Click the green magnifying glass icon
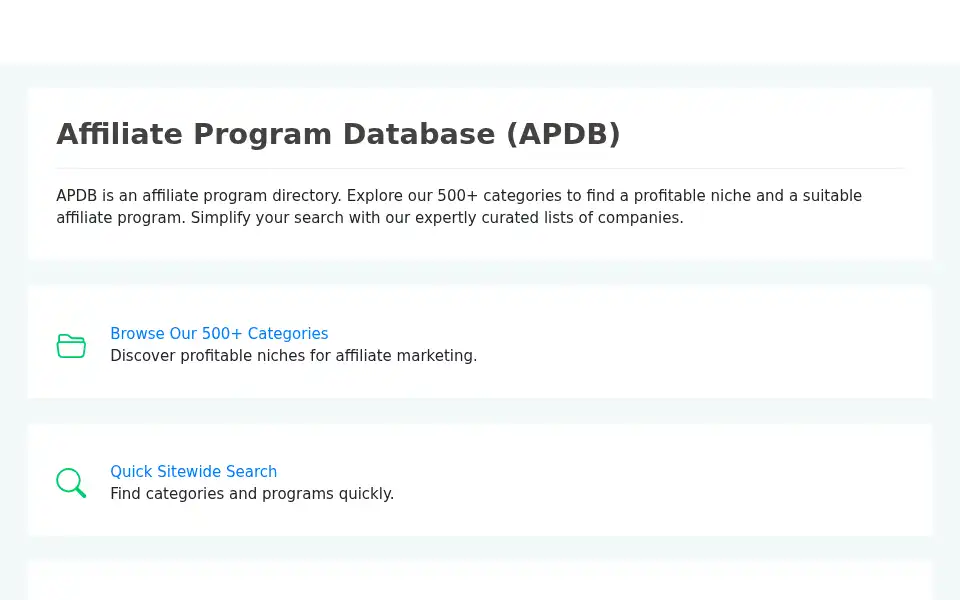This screenshot has width=960, height=600. click(71, 483)
